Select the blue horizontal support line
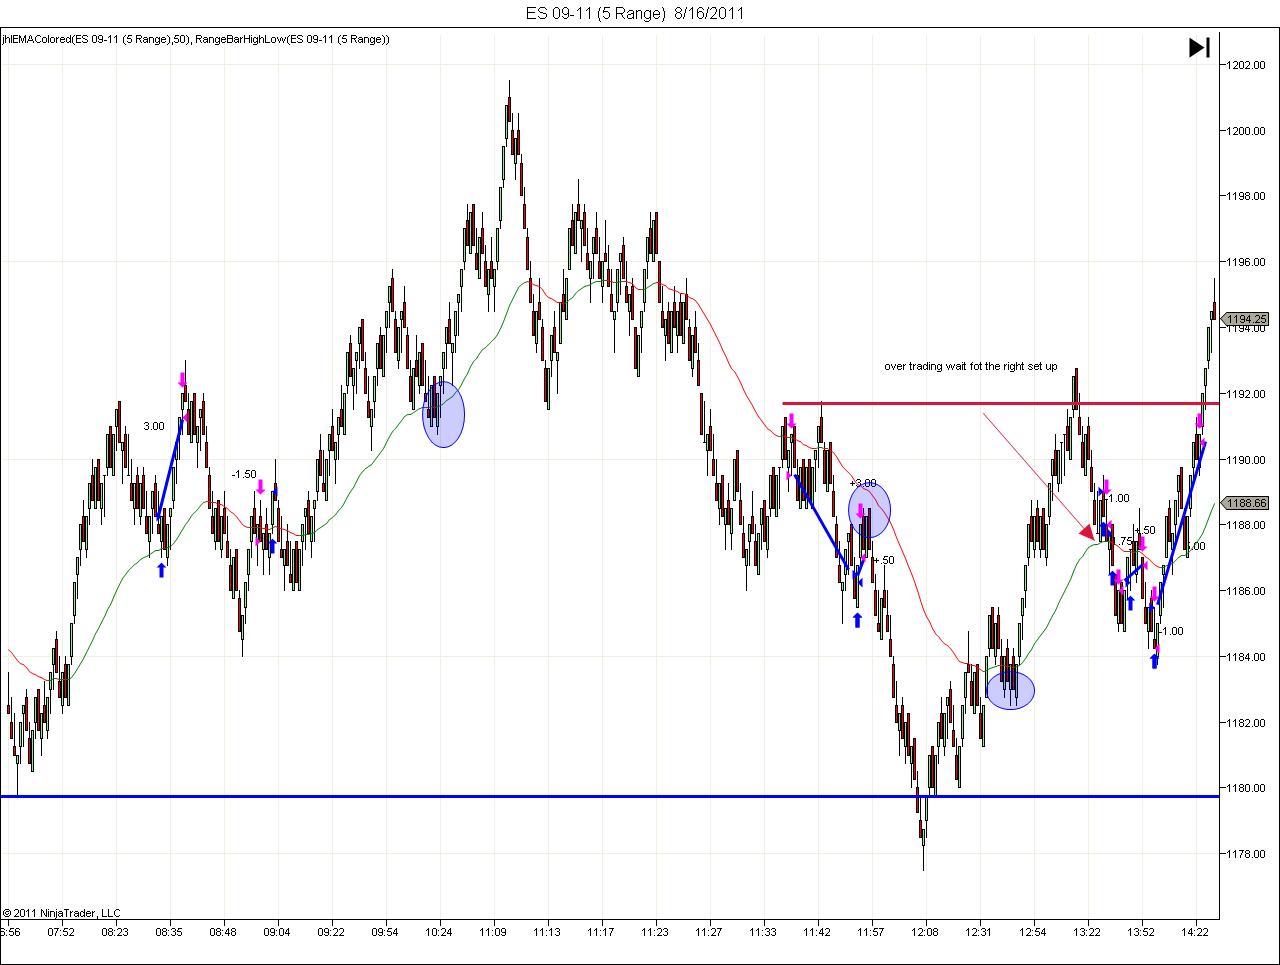The image size is (1280, 965). 609,796
